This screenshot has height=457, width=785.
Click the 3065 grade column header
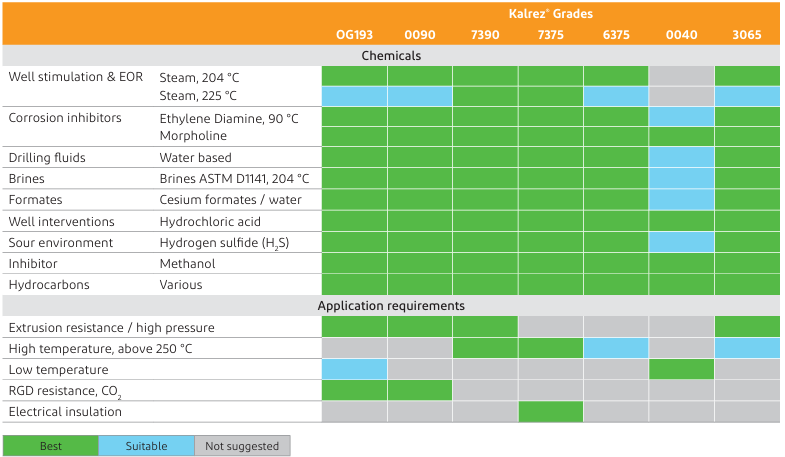[747, 35]
